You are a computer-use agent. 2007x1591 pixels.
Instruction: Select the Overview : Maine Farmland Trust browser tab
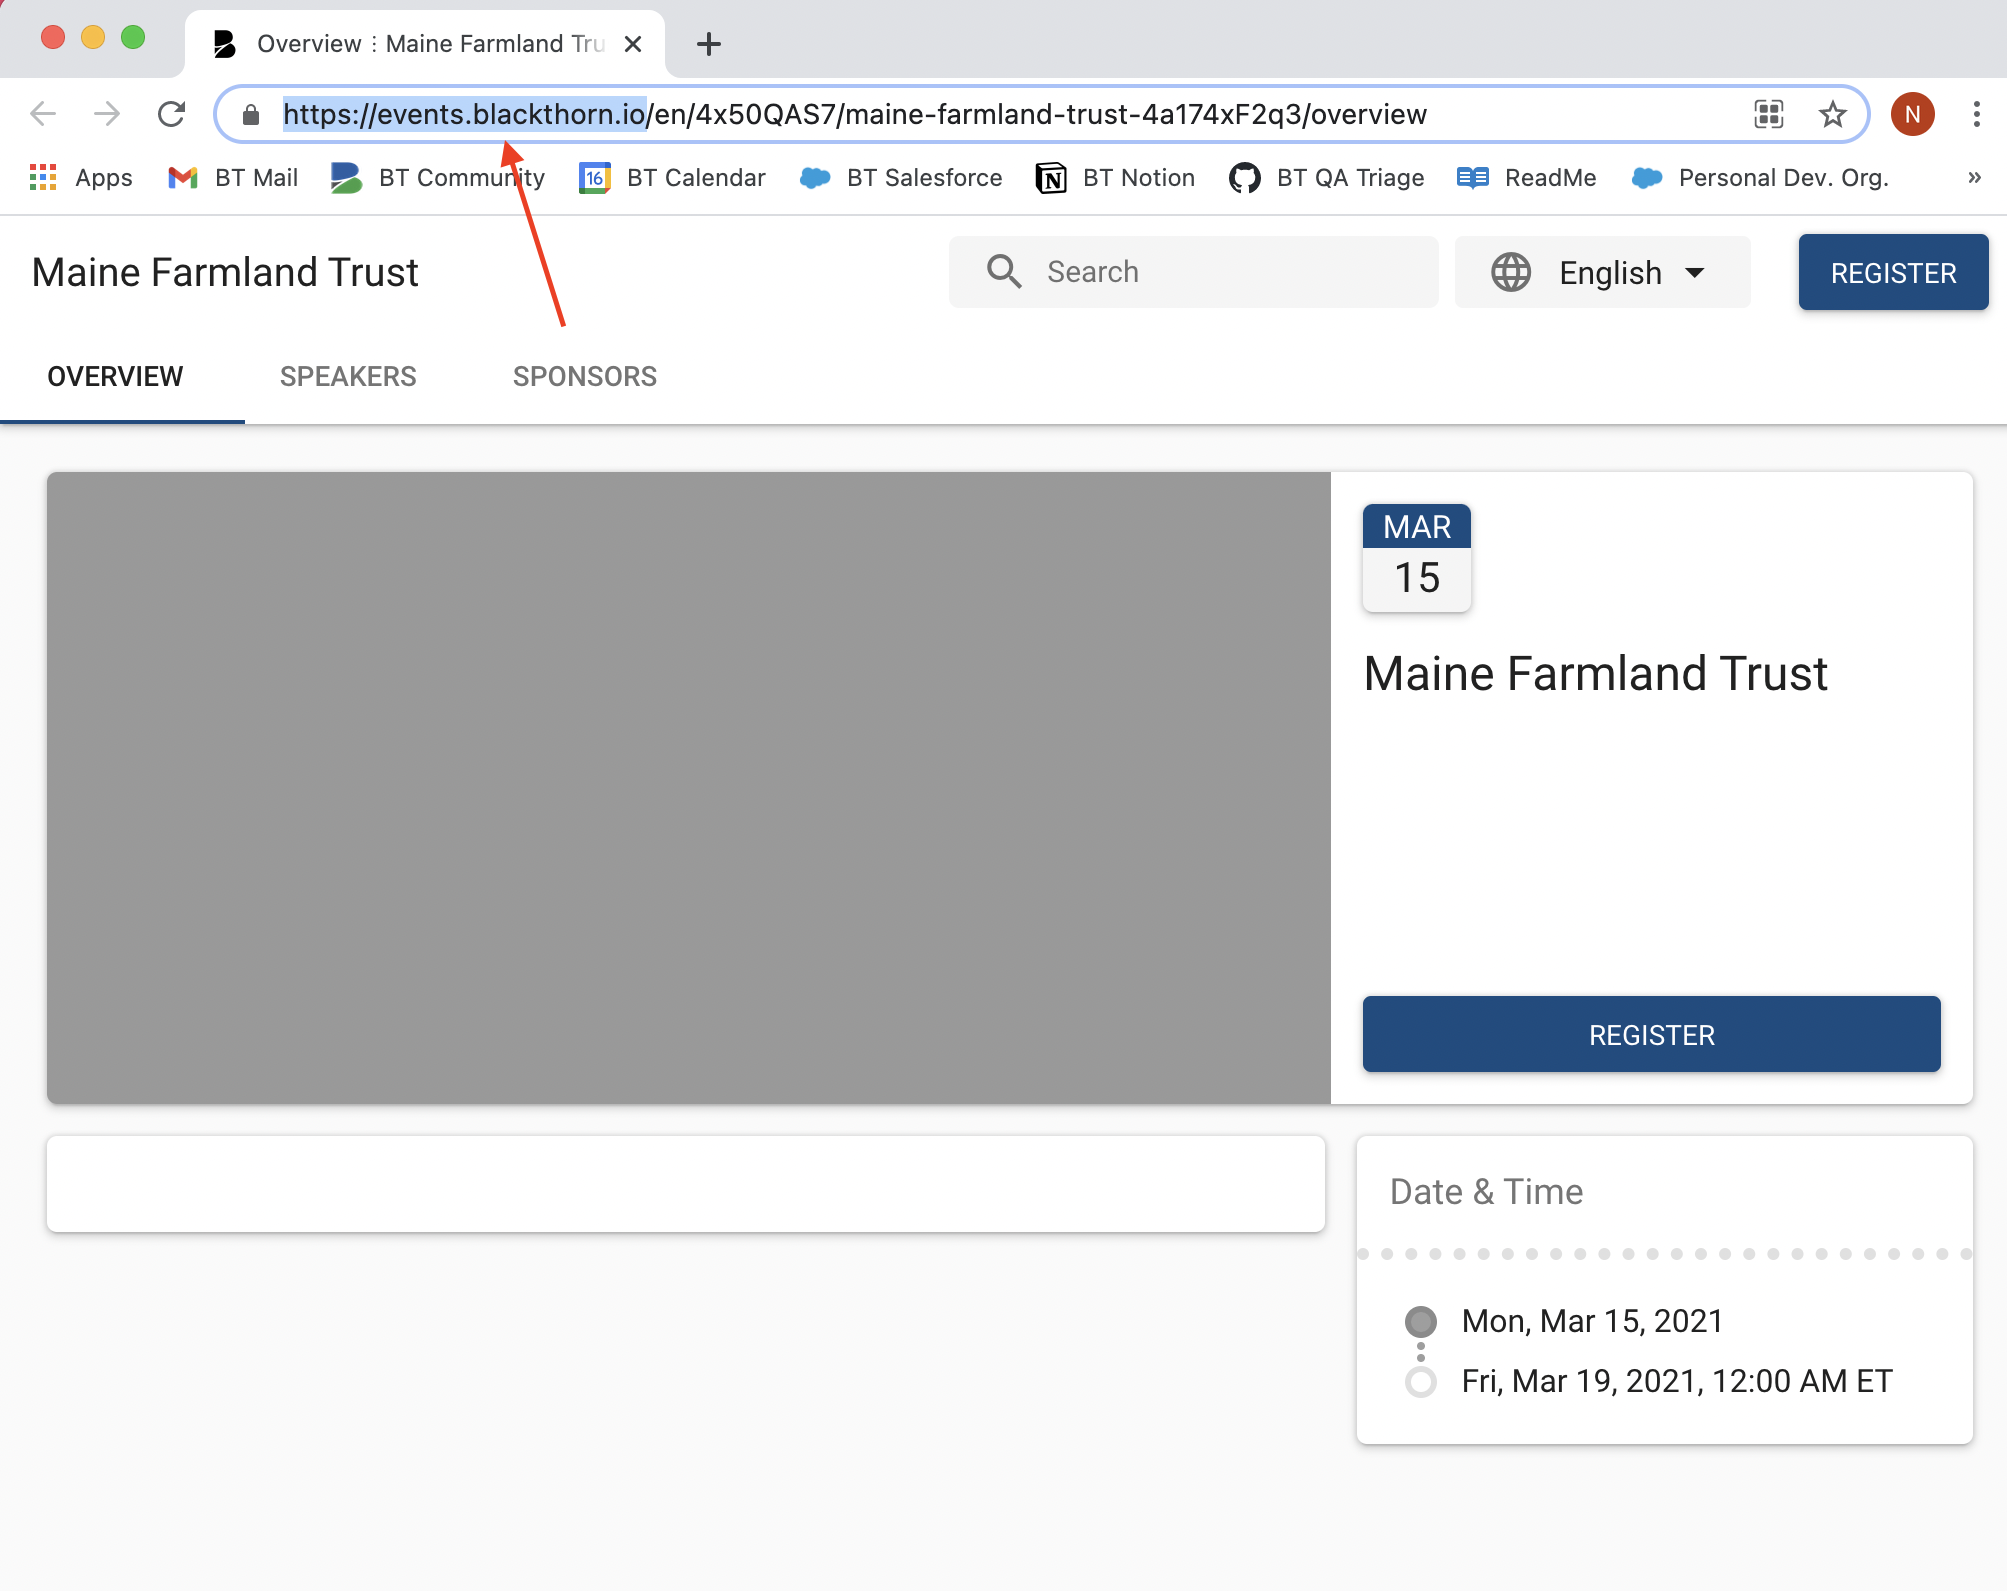click(x=425, y=44)
